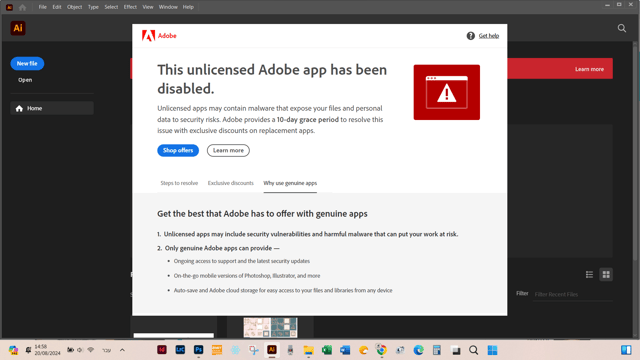The image size is (640, 360).
Task: Switch recent files to list view
Action: pyautogui.click(x=589, y=275)
